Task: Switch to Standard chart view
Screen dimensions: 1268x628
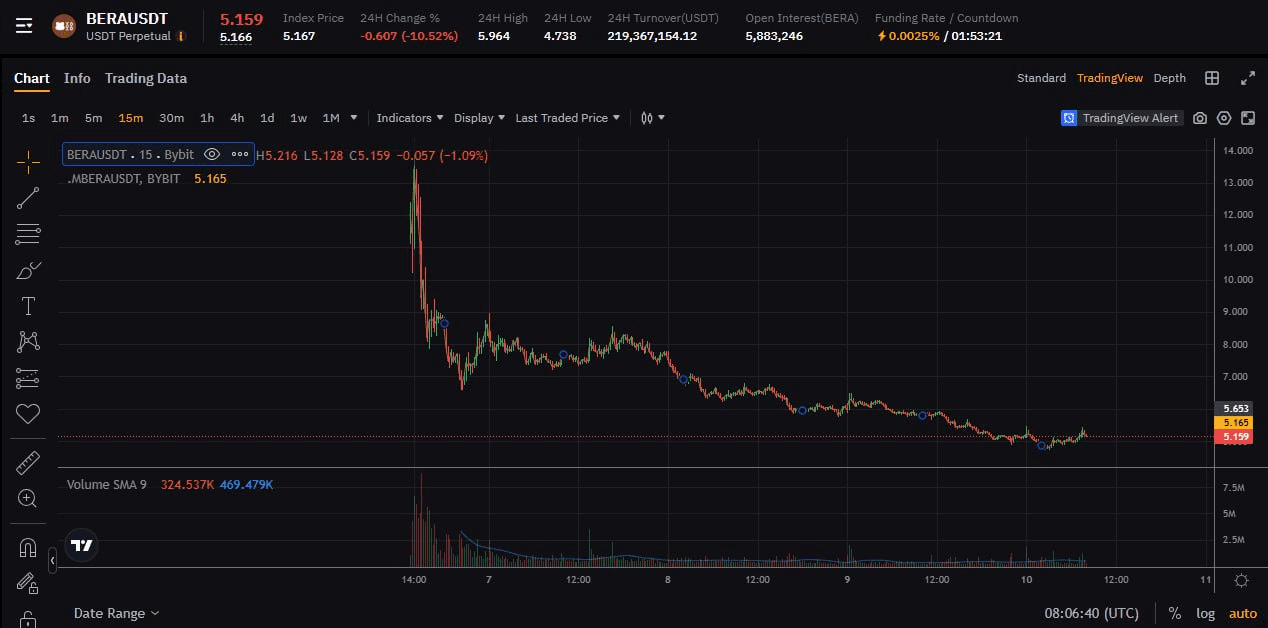Action: (x=1041, y=78)
